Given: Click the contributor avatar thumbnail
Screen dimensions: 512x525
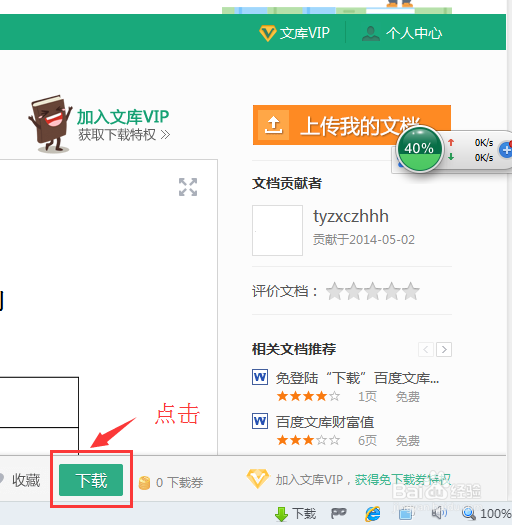Looking at the screenshot, I should pyautogui.click(x=277, y=230).
